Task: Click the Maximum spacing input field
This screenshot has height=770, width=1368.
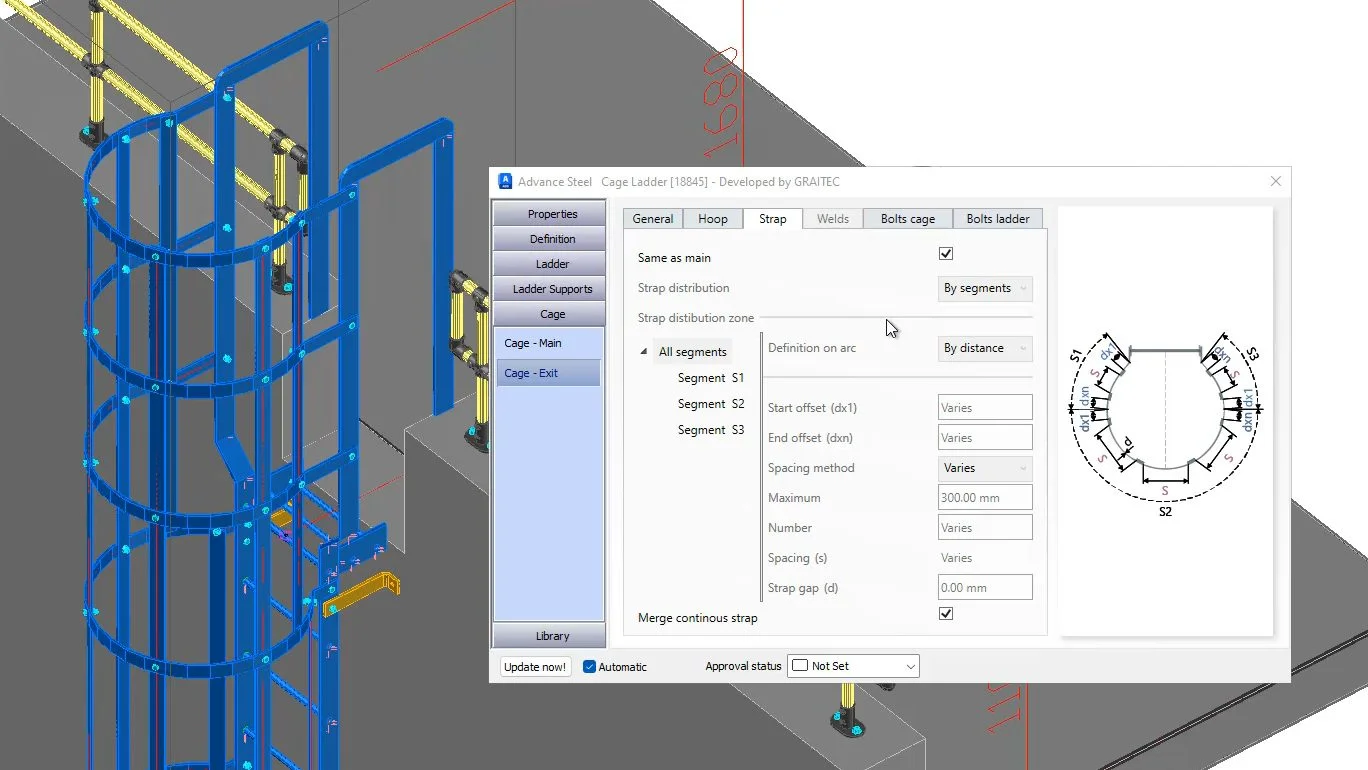Action: click(985, 498)
